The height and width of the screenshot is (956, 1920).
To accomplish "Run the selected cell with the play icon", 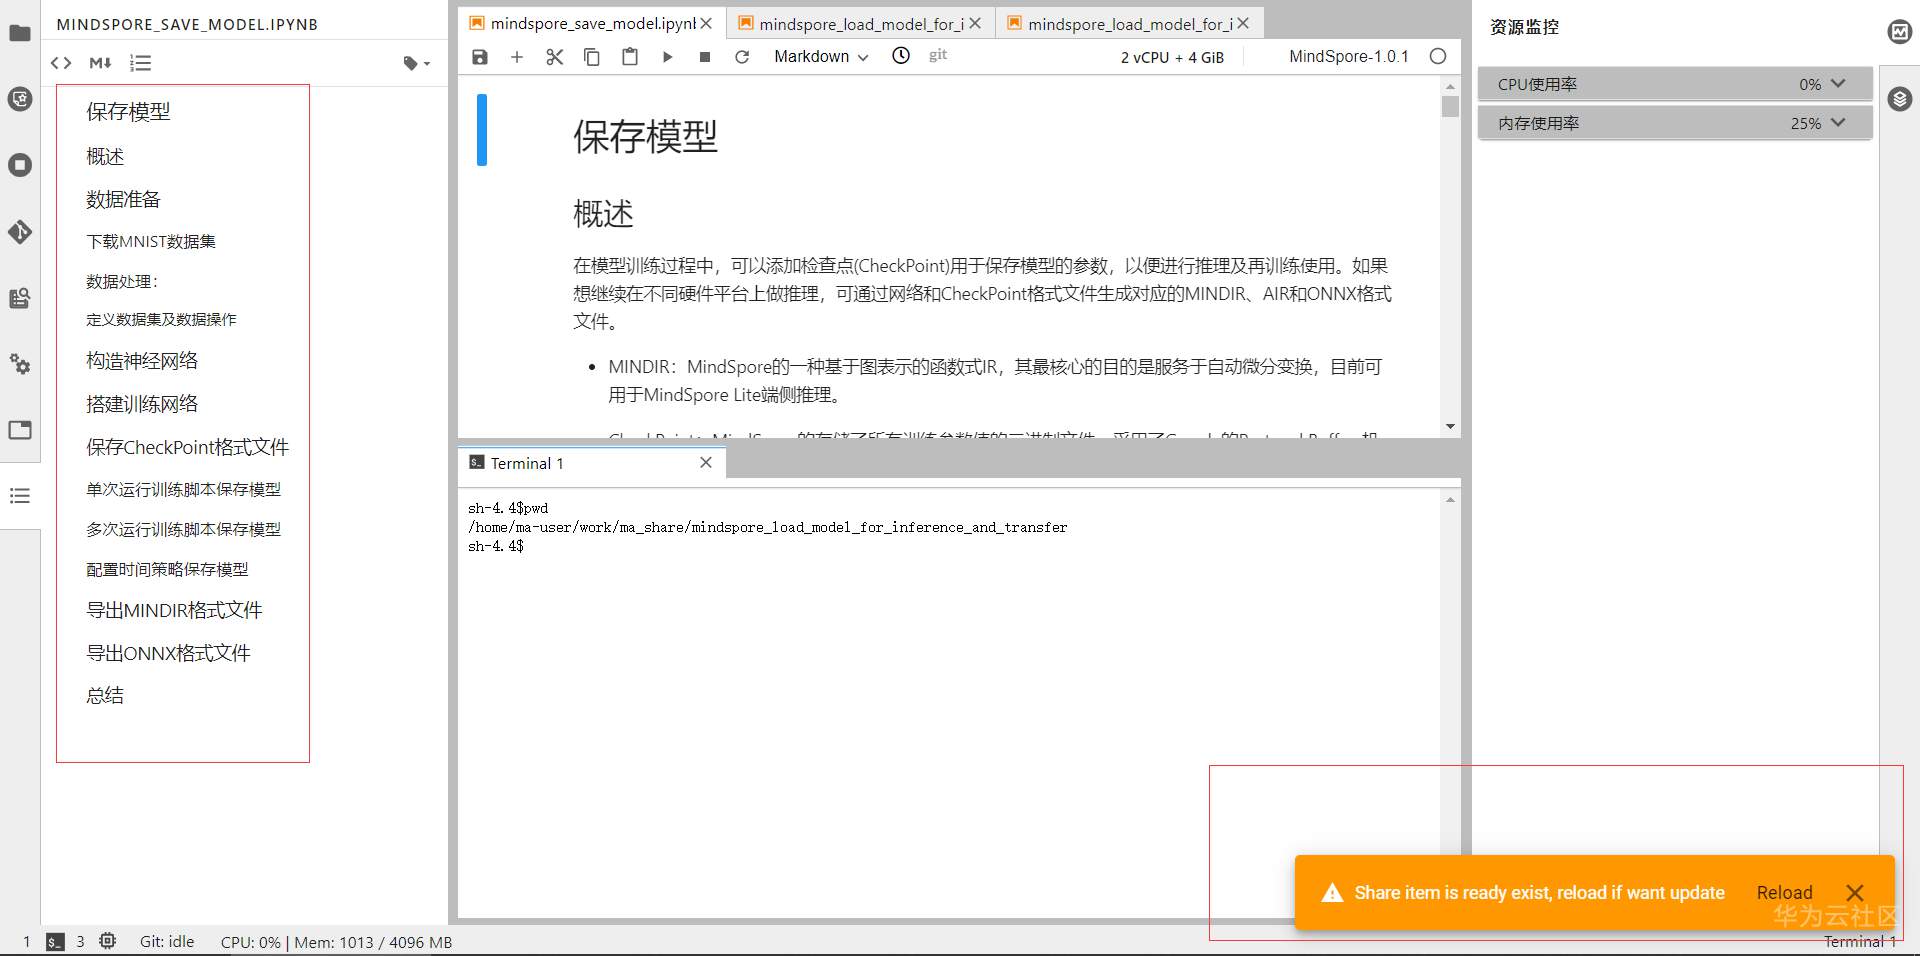I will click(667, 57).
